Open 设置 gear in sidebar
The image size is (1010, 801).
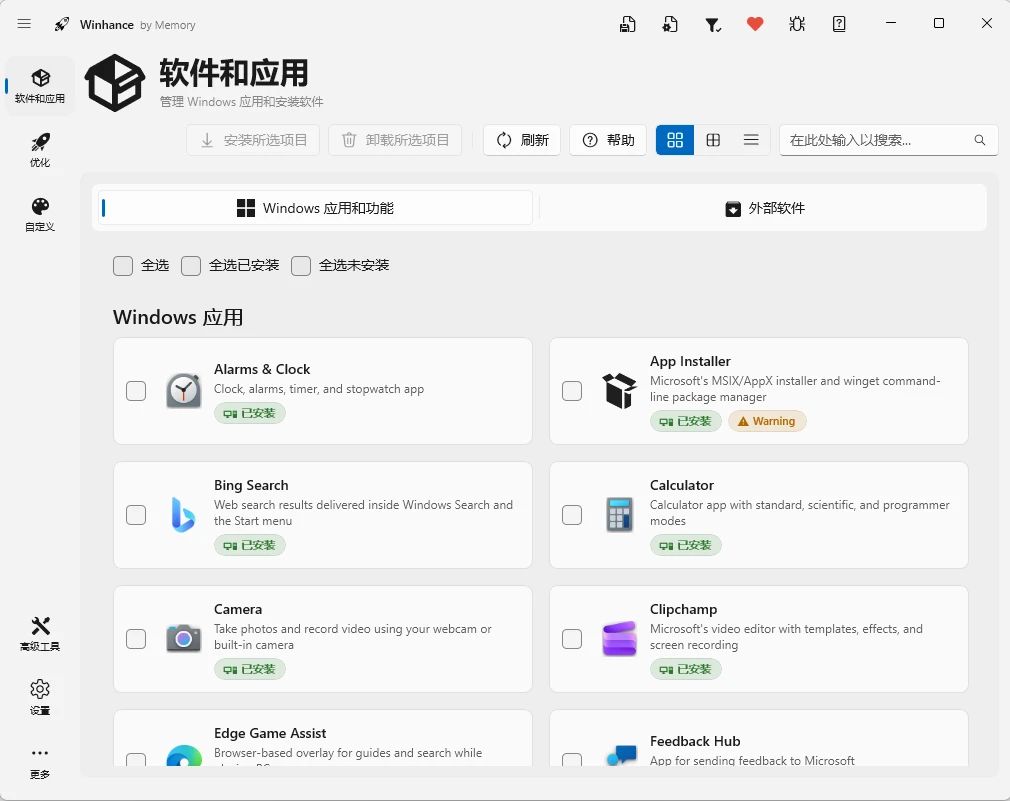(40, 697)
